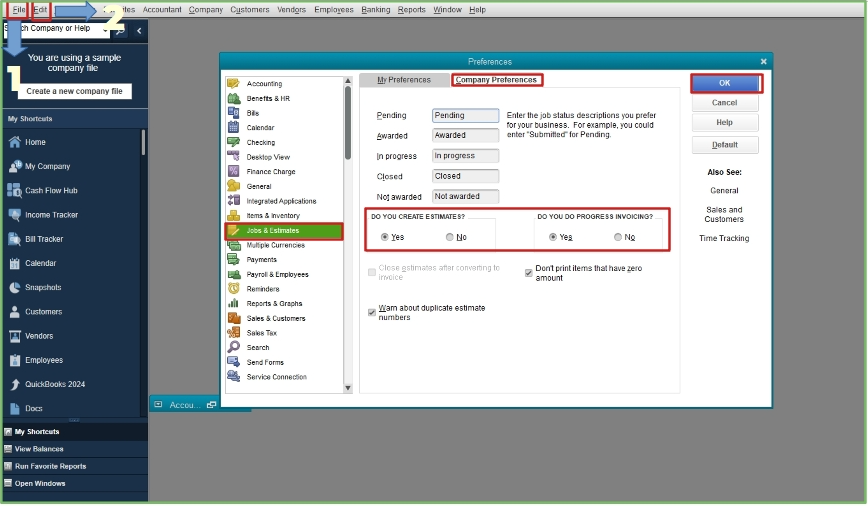Click the Default button
The image size is (868, 506).
coord(725,145)
